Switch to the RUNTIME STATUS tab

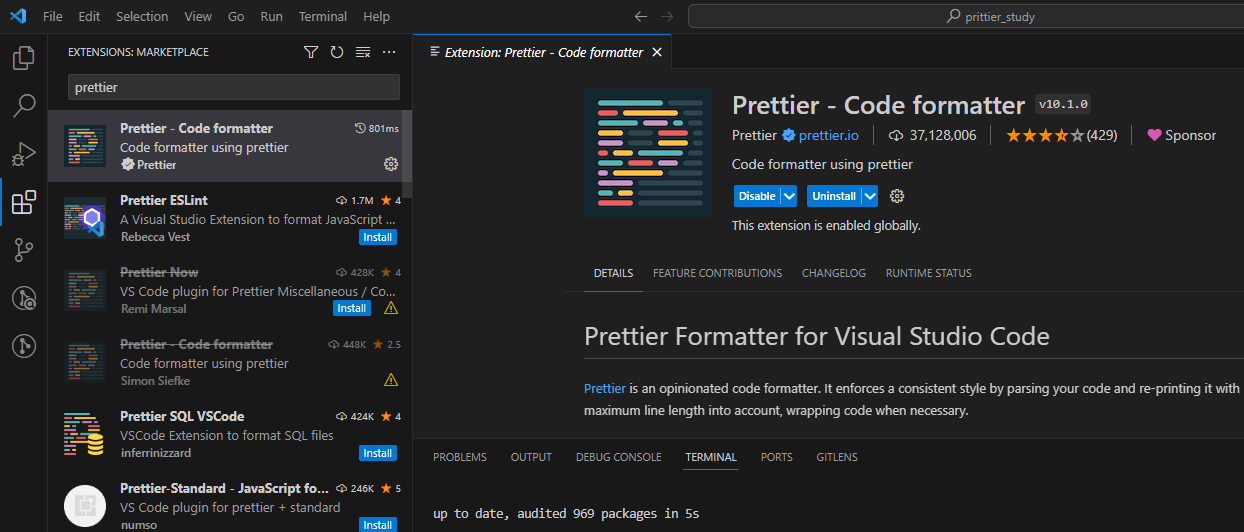click(x=928, y=273)
